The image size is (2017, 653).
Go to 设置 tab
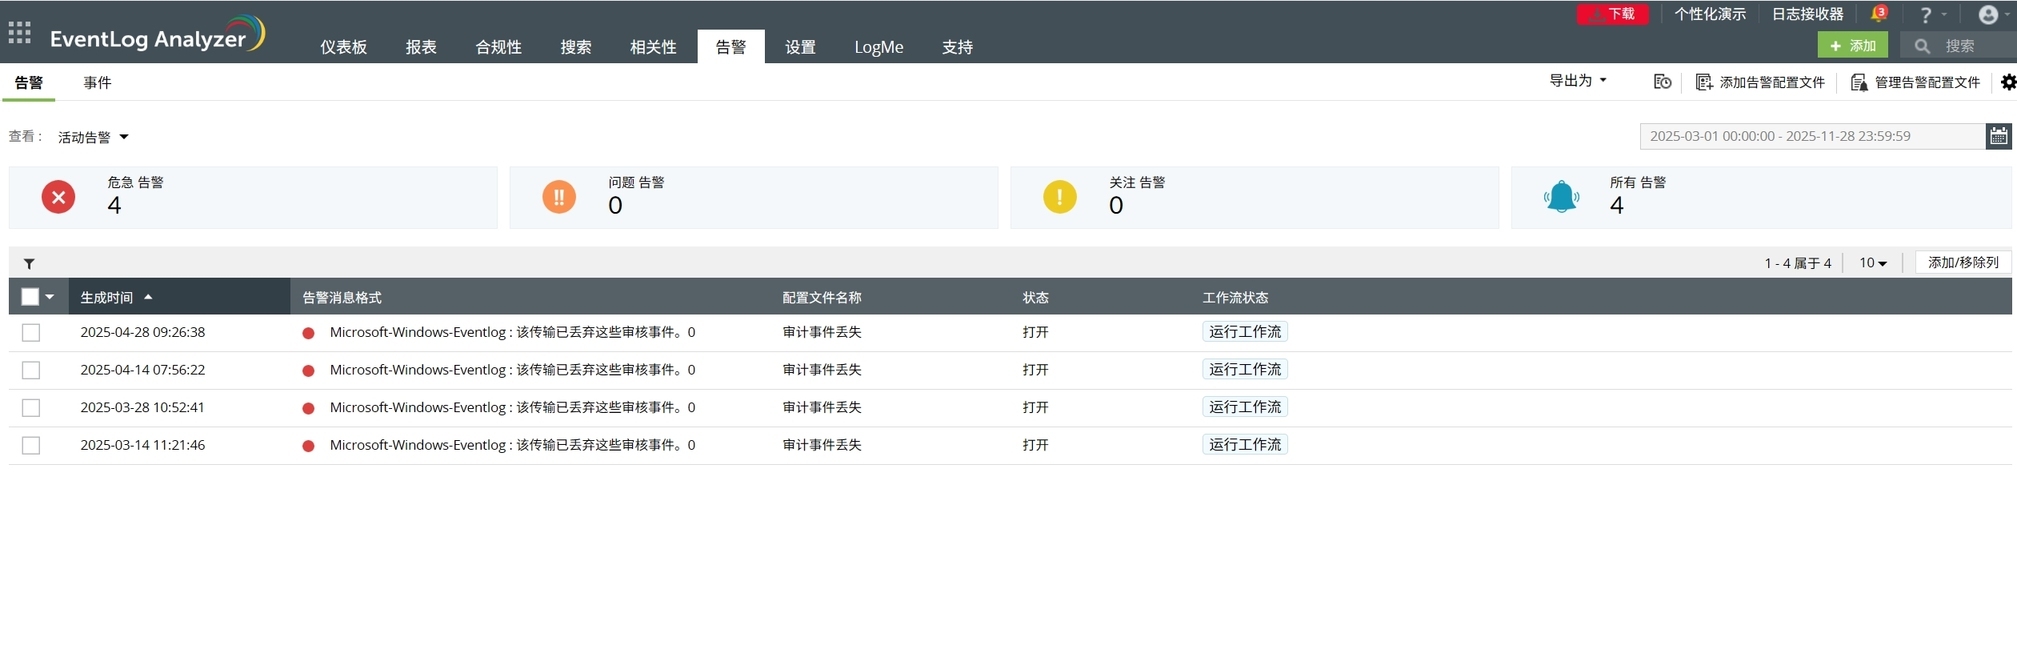coord(800,47)
